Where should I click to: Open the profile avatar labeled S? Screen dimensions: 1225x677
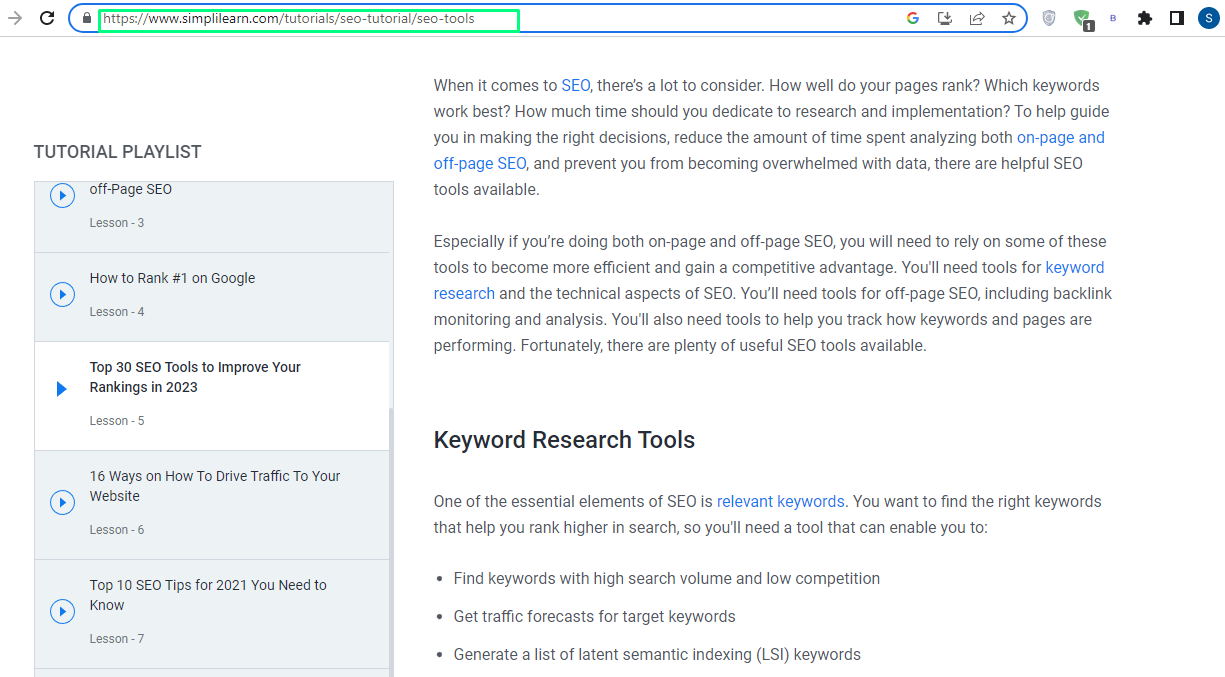point(1209,18)
